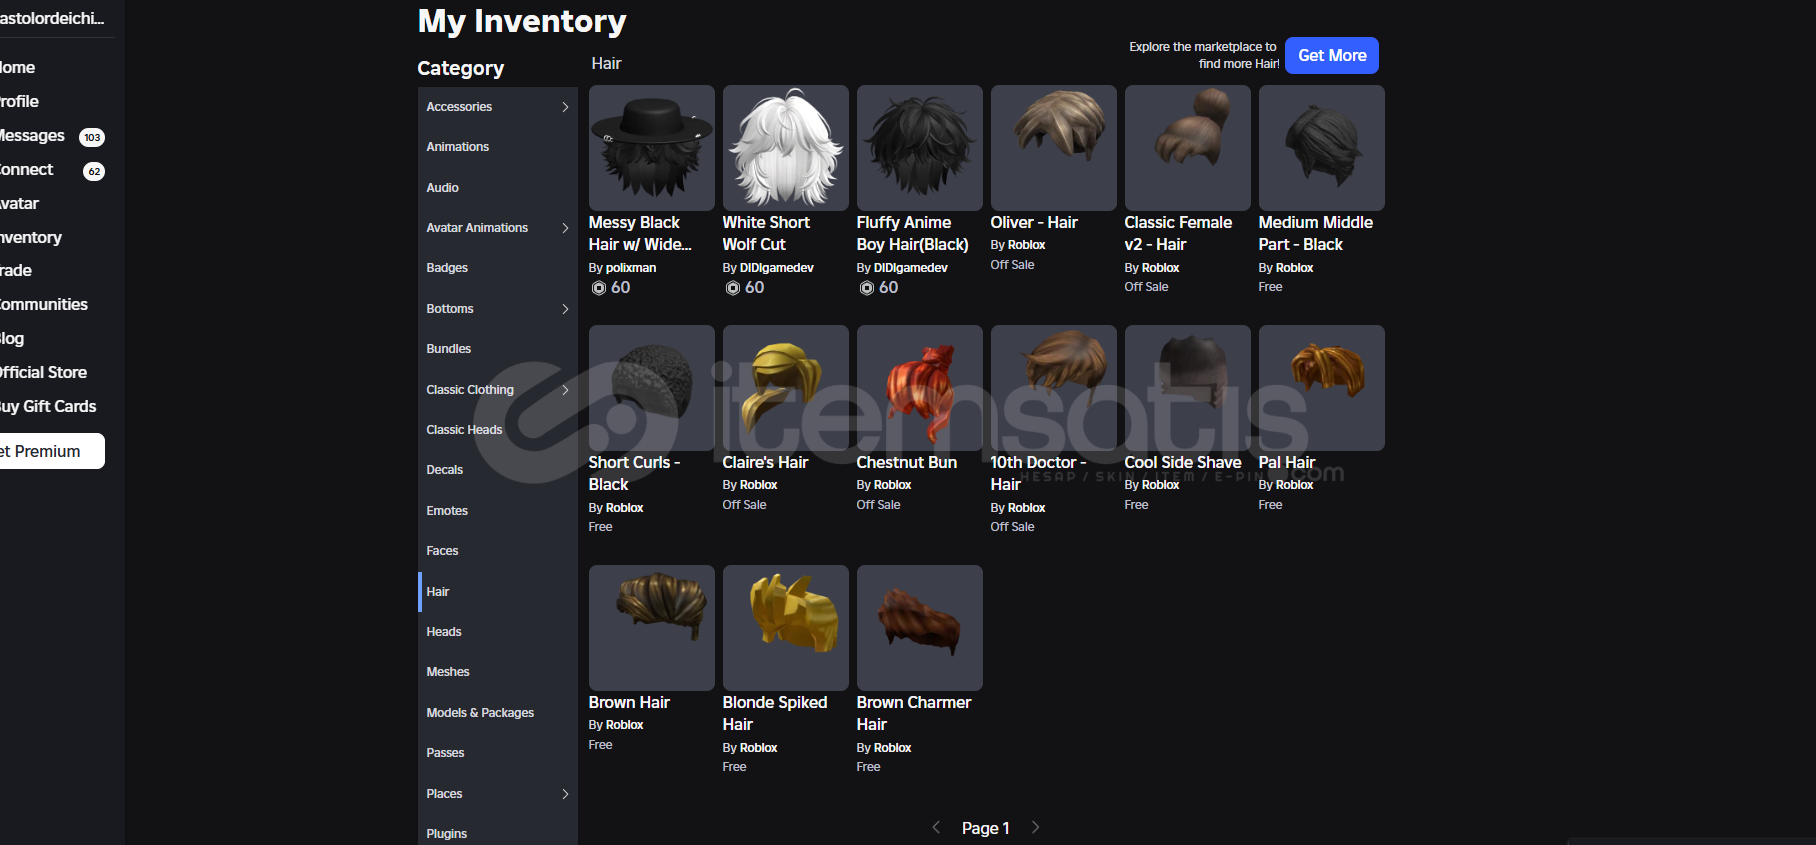Open Buy Gift Cards in the sidebar

[x=48, y=406]
